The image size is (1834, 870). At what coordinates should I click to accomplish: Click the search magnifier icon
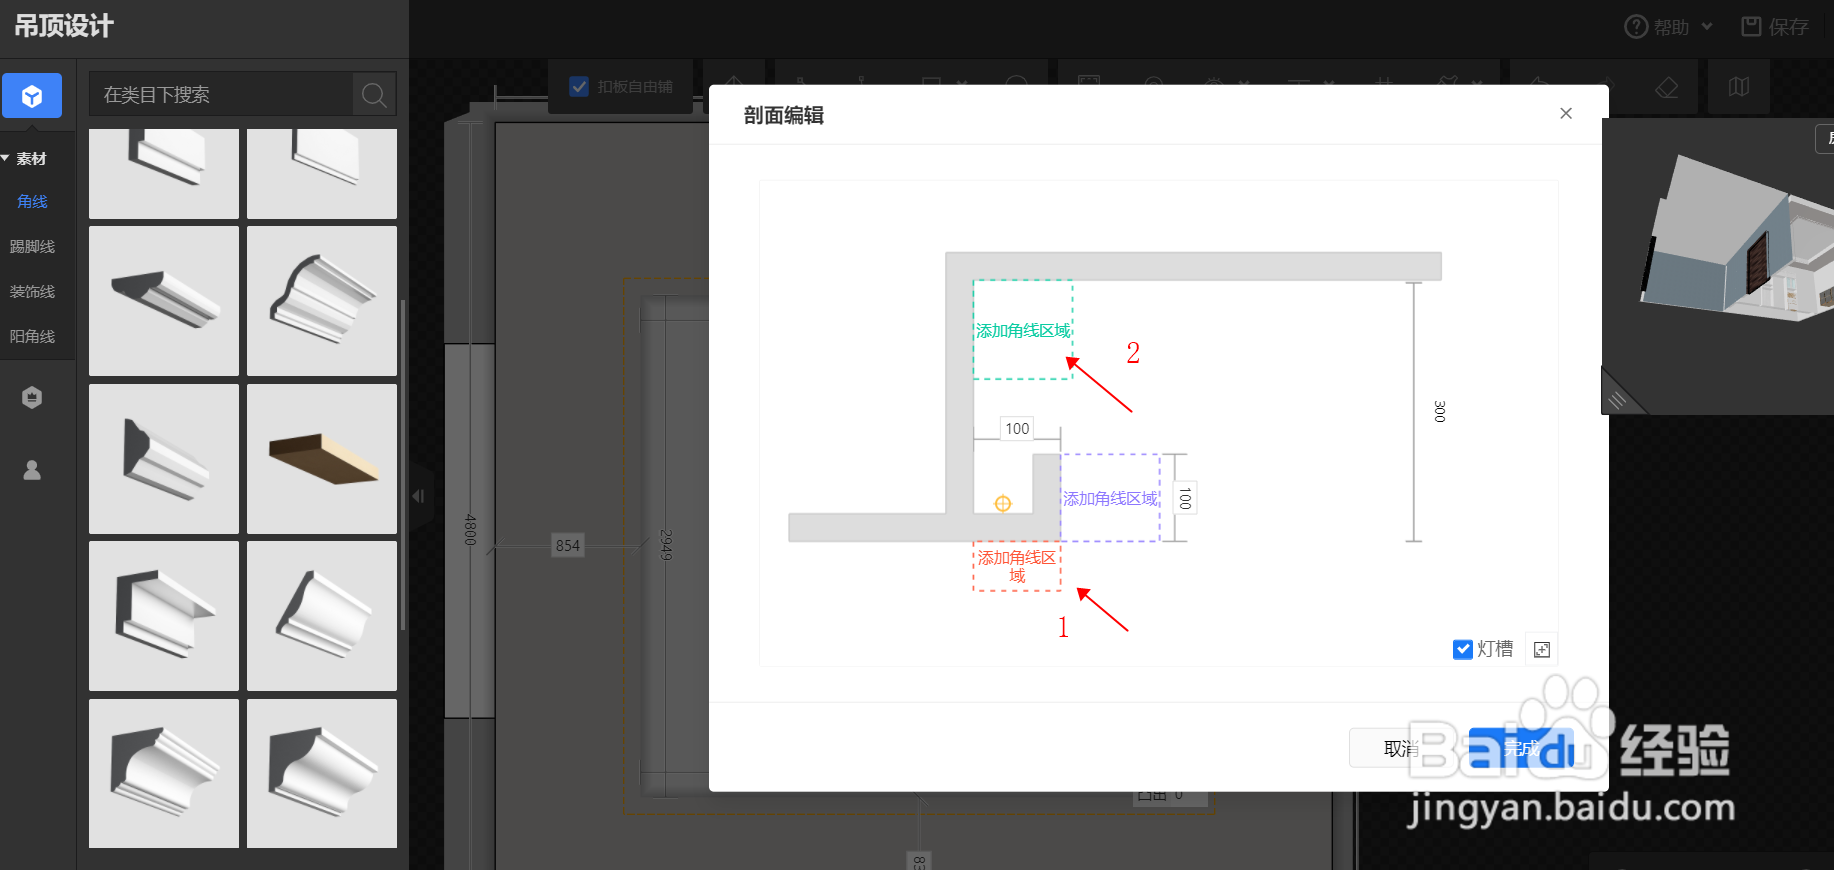[x=374, y=95]
